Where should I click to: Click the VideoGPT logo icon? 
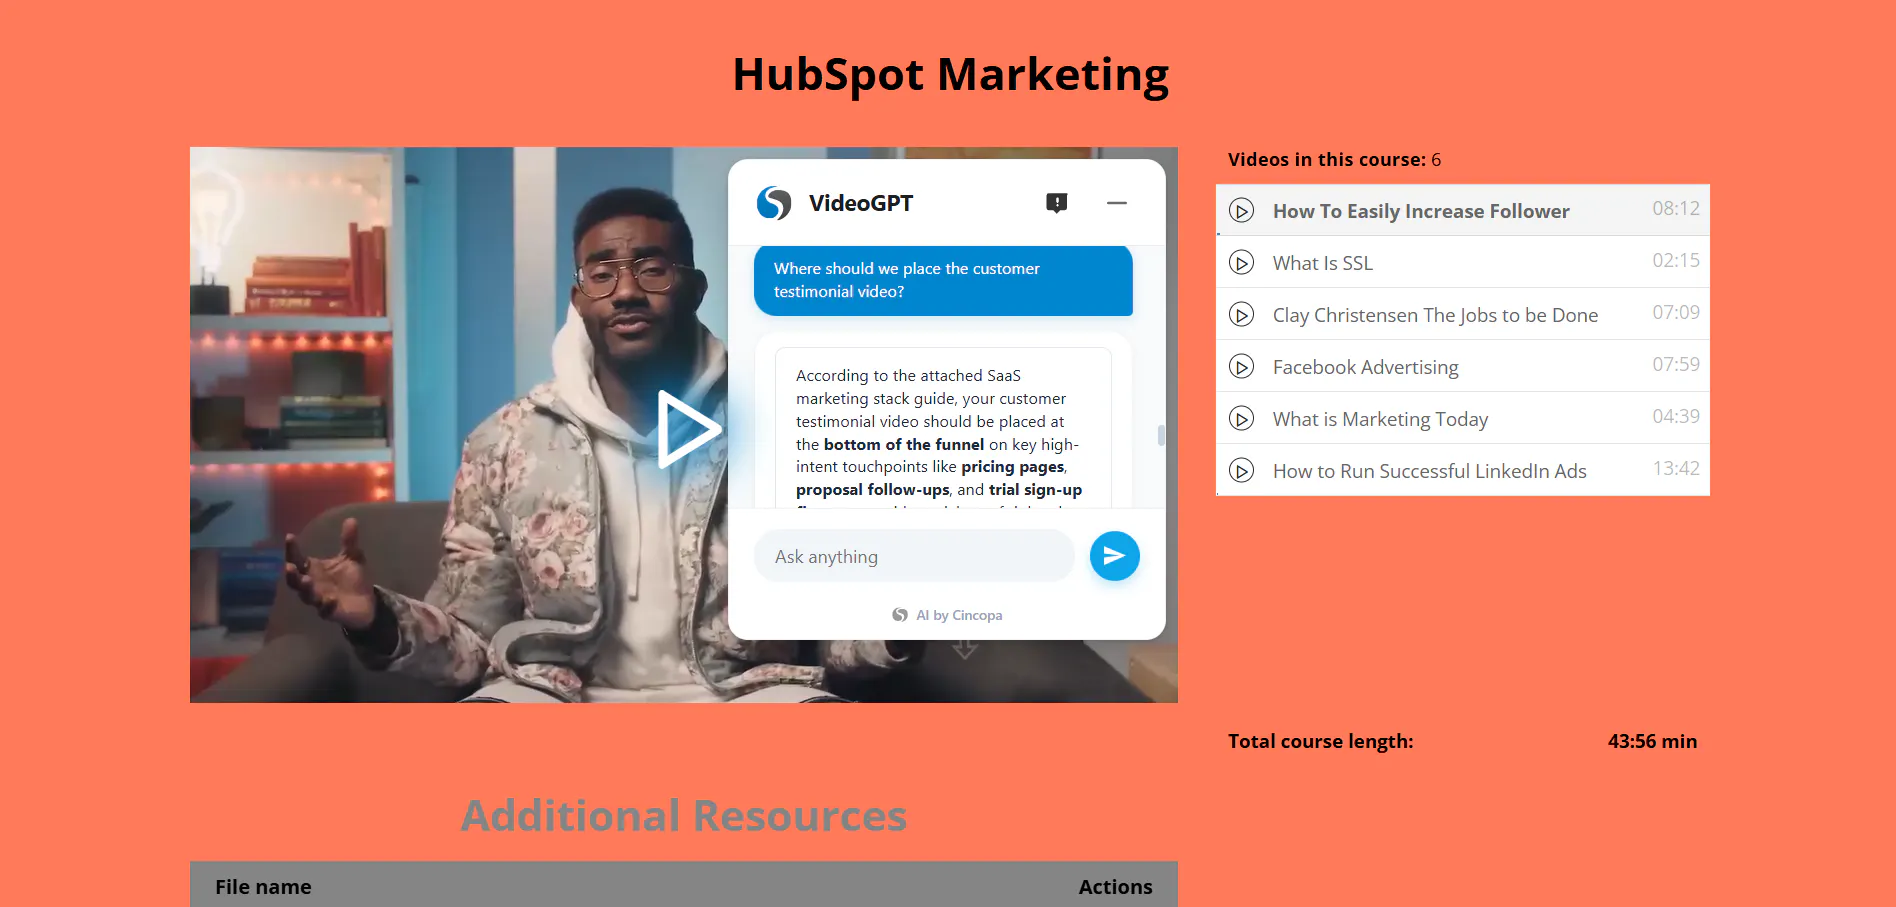(774, 203)
